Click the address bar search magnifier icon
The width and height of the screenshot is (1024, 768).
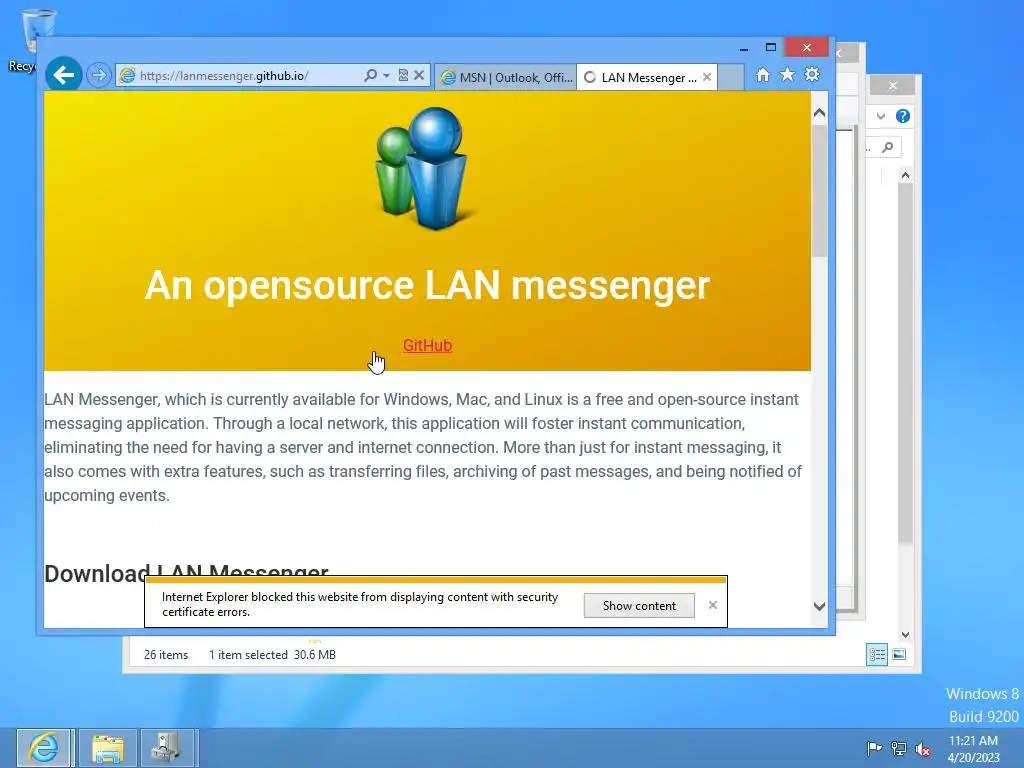[x=370, y=76]
